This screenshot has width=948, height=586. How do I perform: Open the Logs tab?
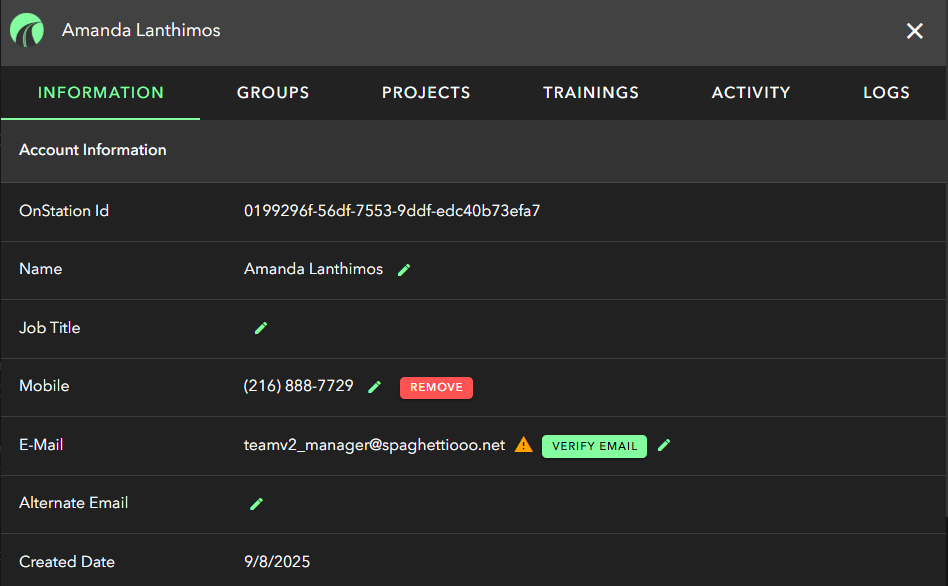click(886, 93)
